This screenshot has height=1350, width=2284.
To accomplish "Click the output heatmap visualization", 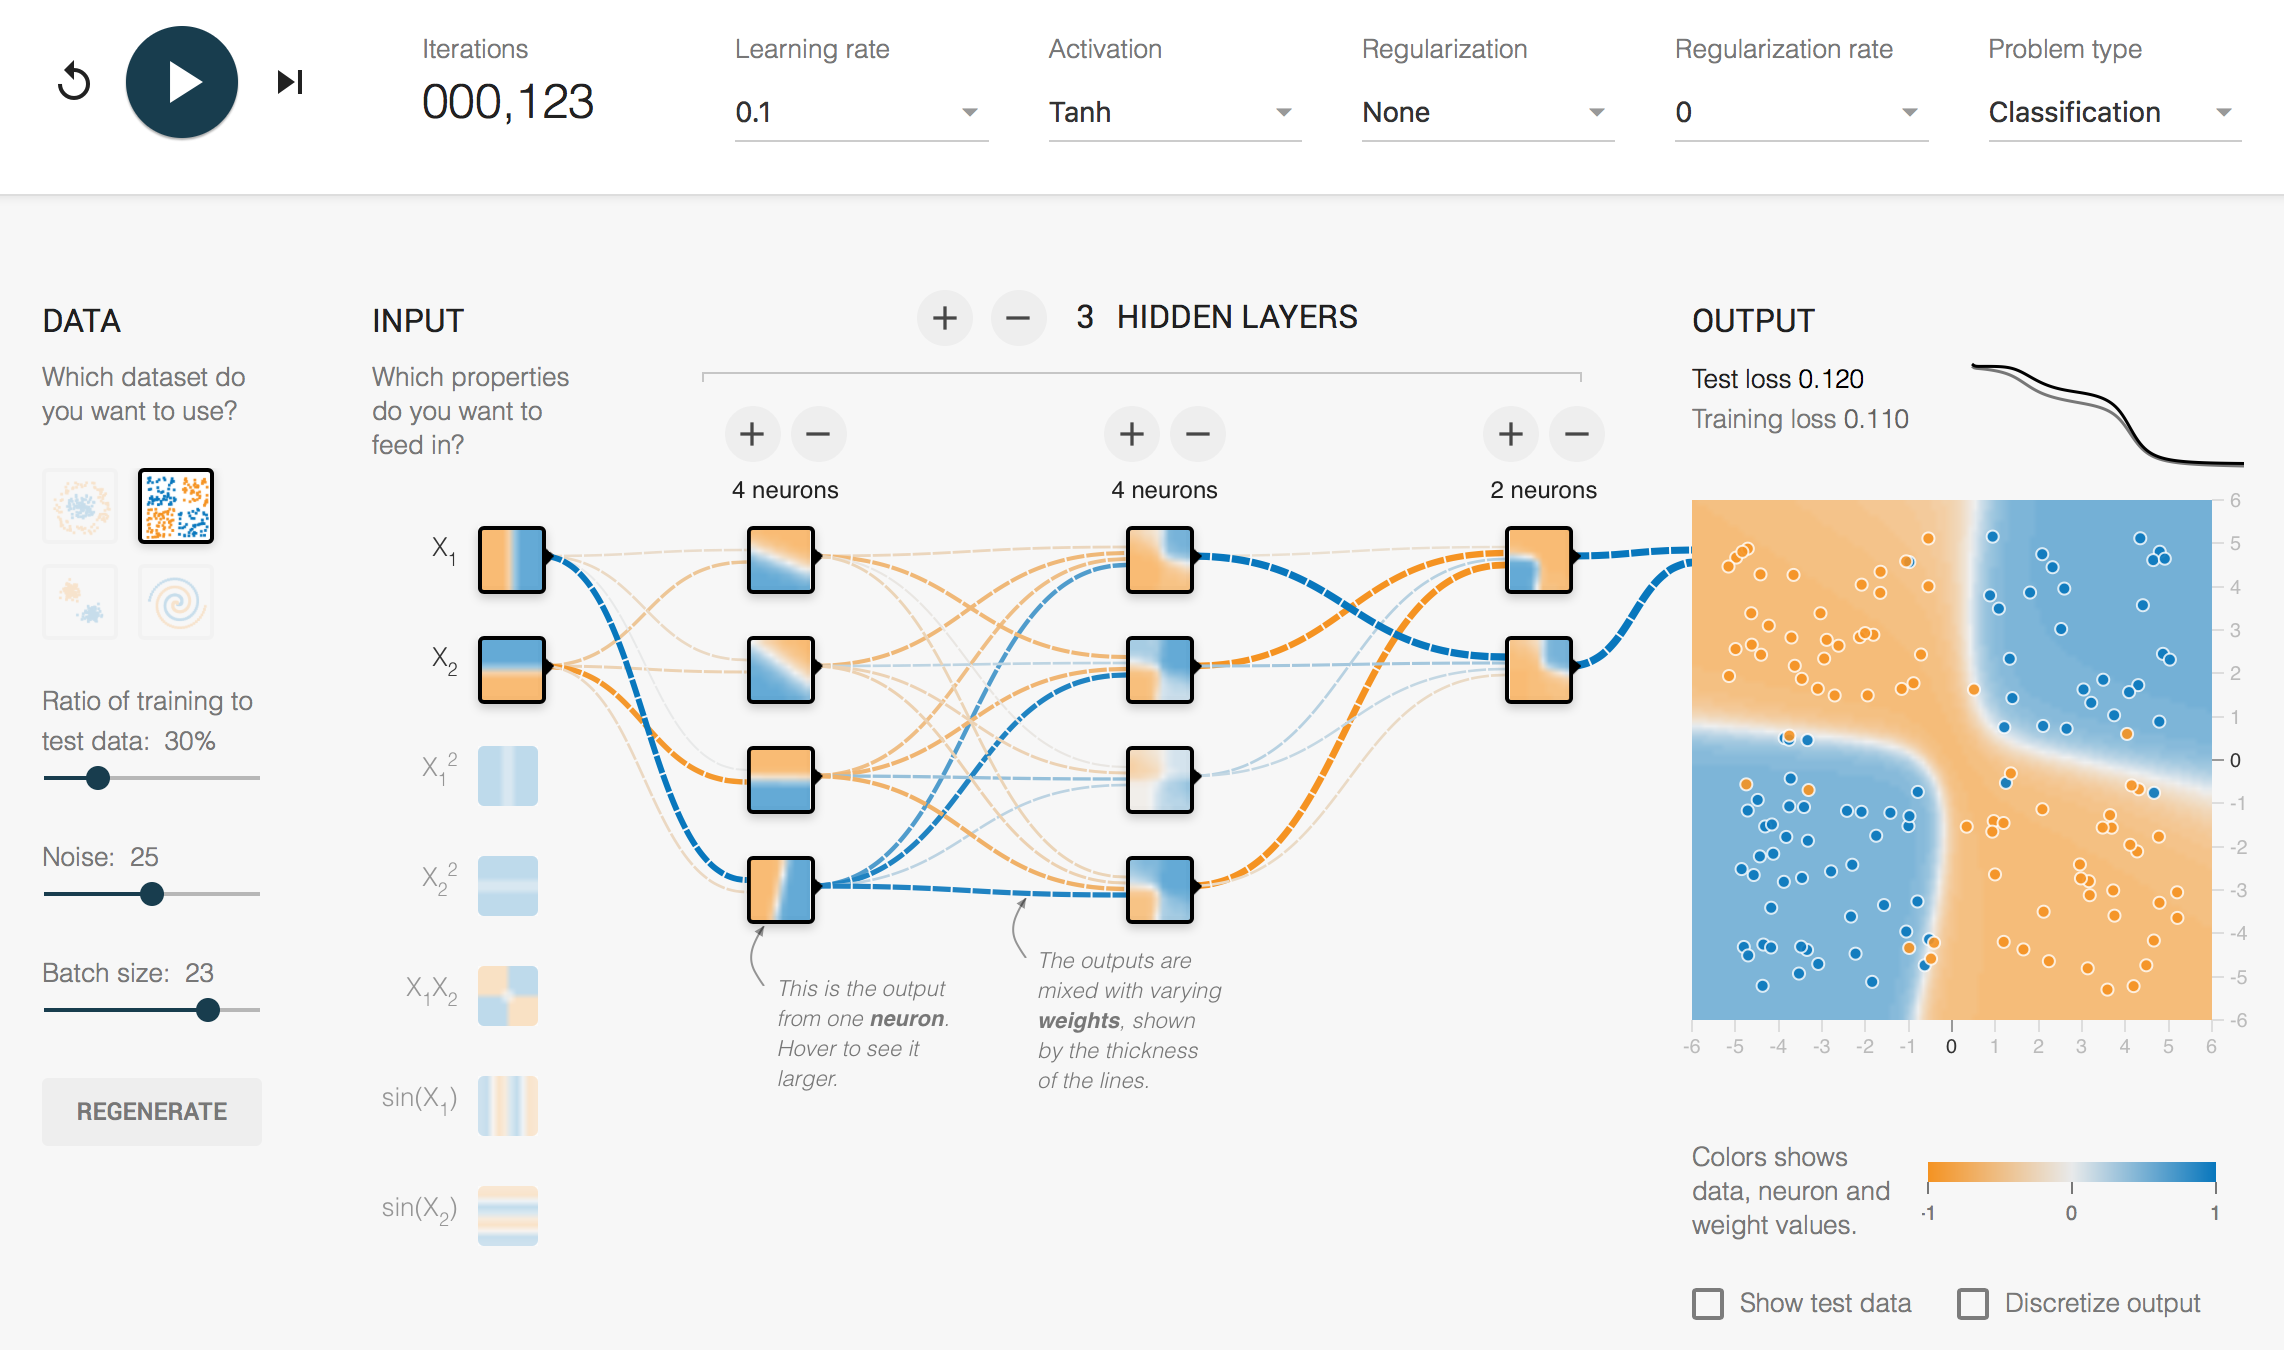I will point(1951,759).
